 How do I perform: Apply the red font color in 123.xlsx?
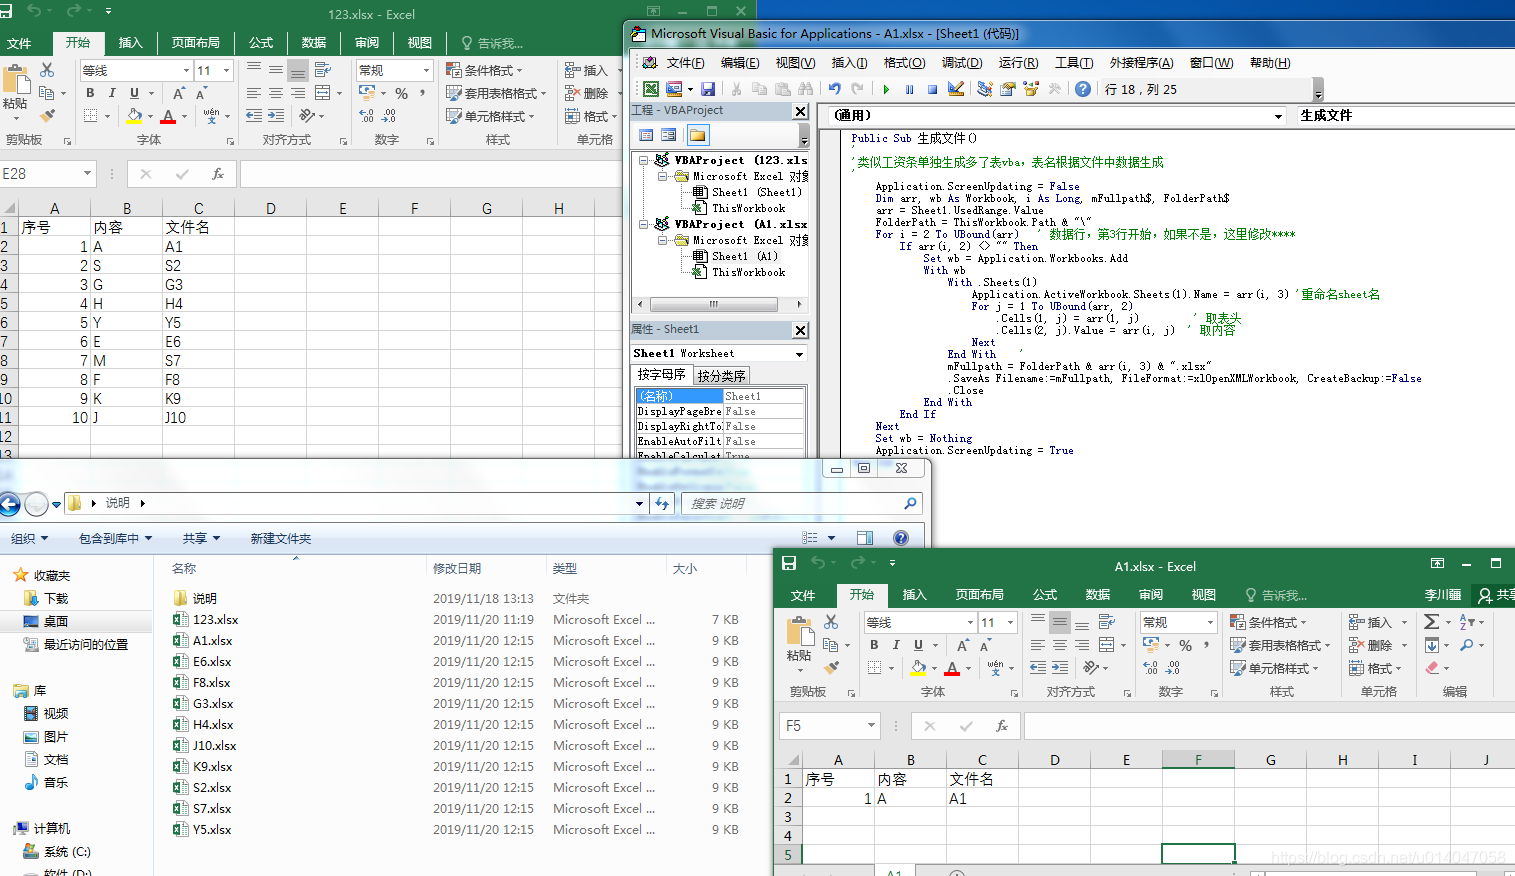click(x=168, y=116)
